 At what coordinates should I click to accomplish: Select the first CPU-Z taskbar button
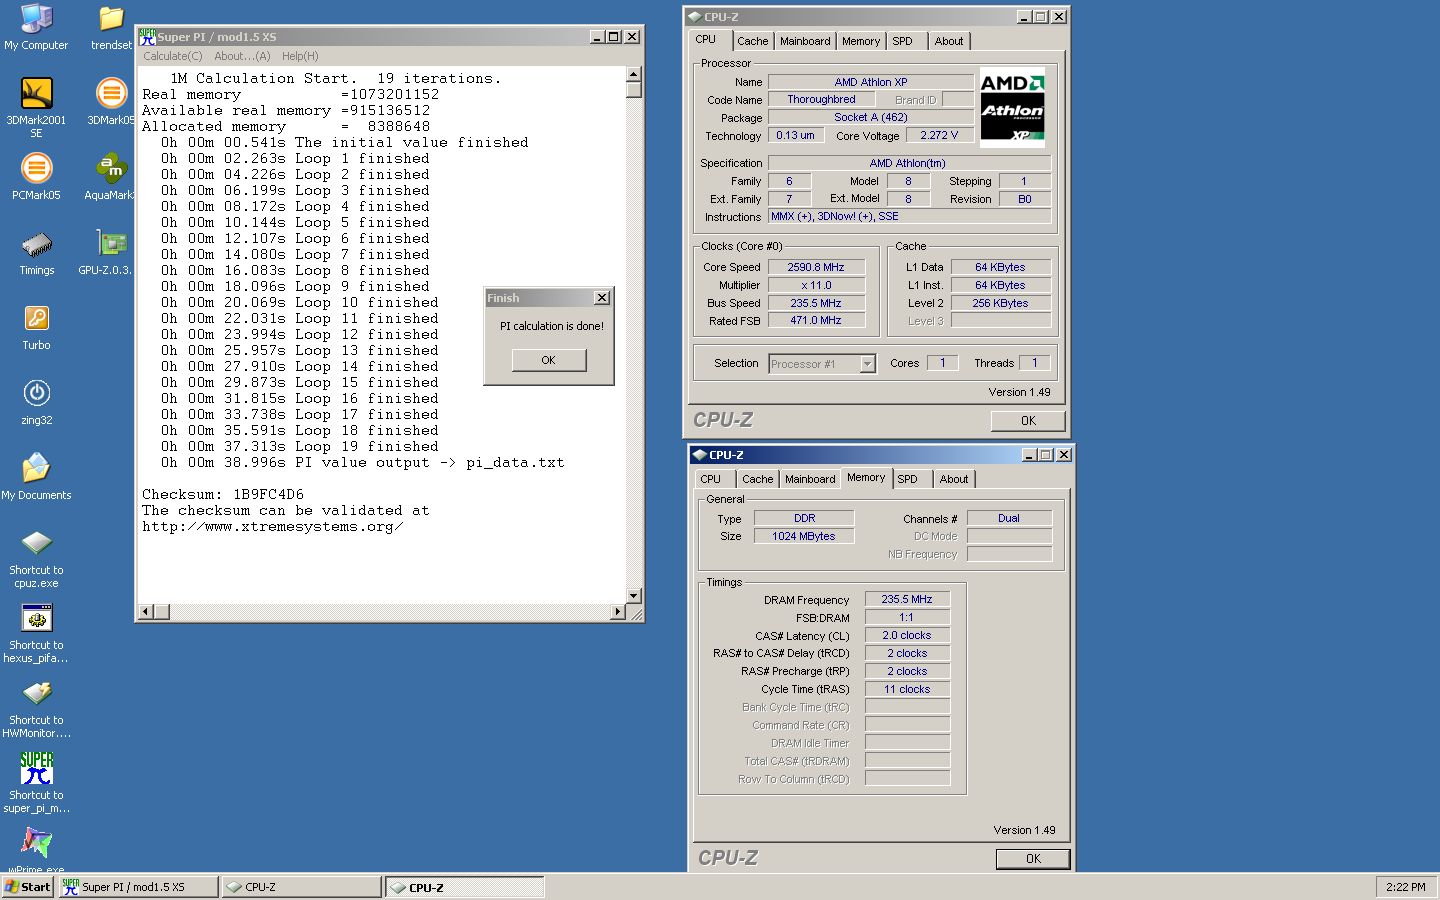(x=303, y=887)
